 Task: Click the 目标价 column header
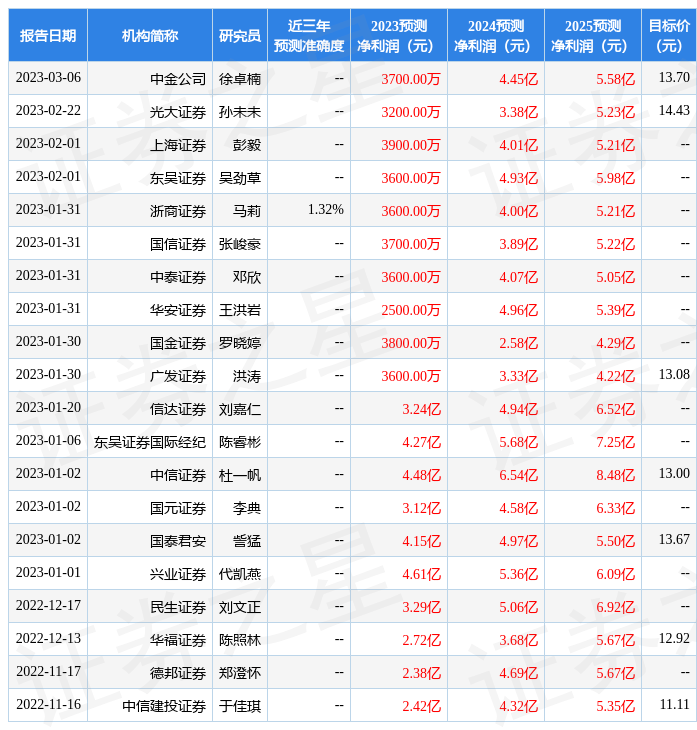(x=669, y=36)
